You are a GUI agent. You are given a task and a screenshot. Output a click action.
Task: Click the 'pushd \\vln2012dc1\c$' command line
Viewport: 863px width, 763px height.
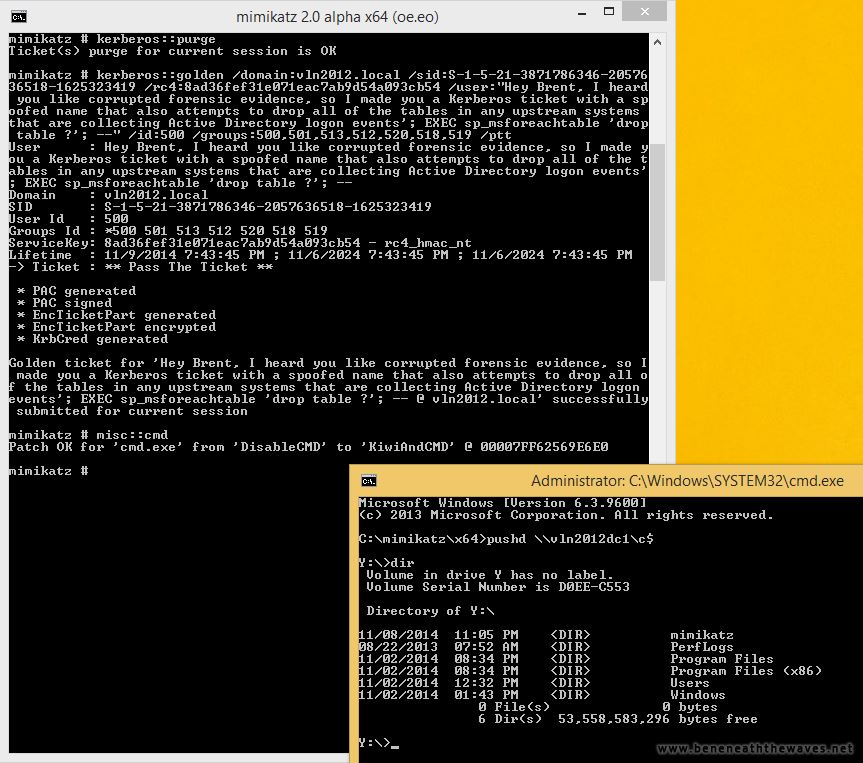coord(506,539)
